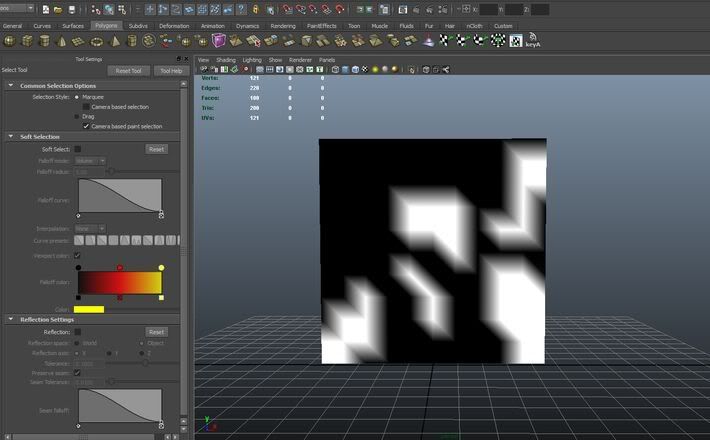Screen dimensions: 710x440
Task: Select the Drag selection style radio button
Action: point(78,116)
